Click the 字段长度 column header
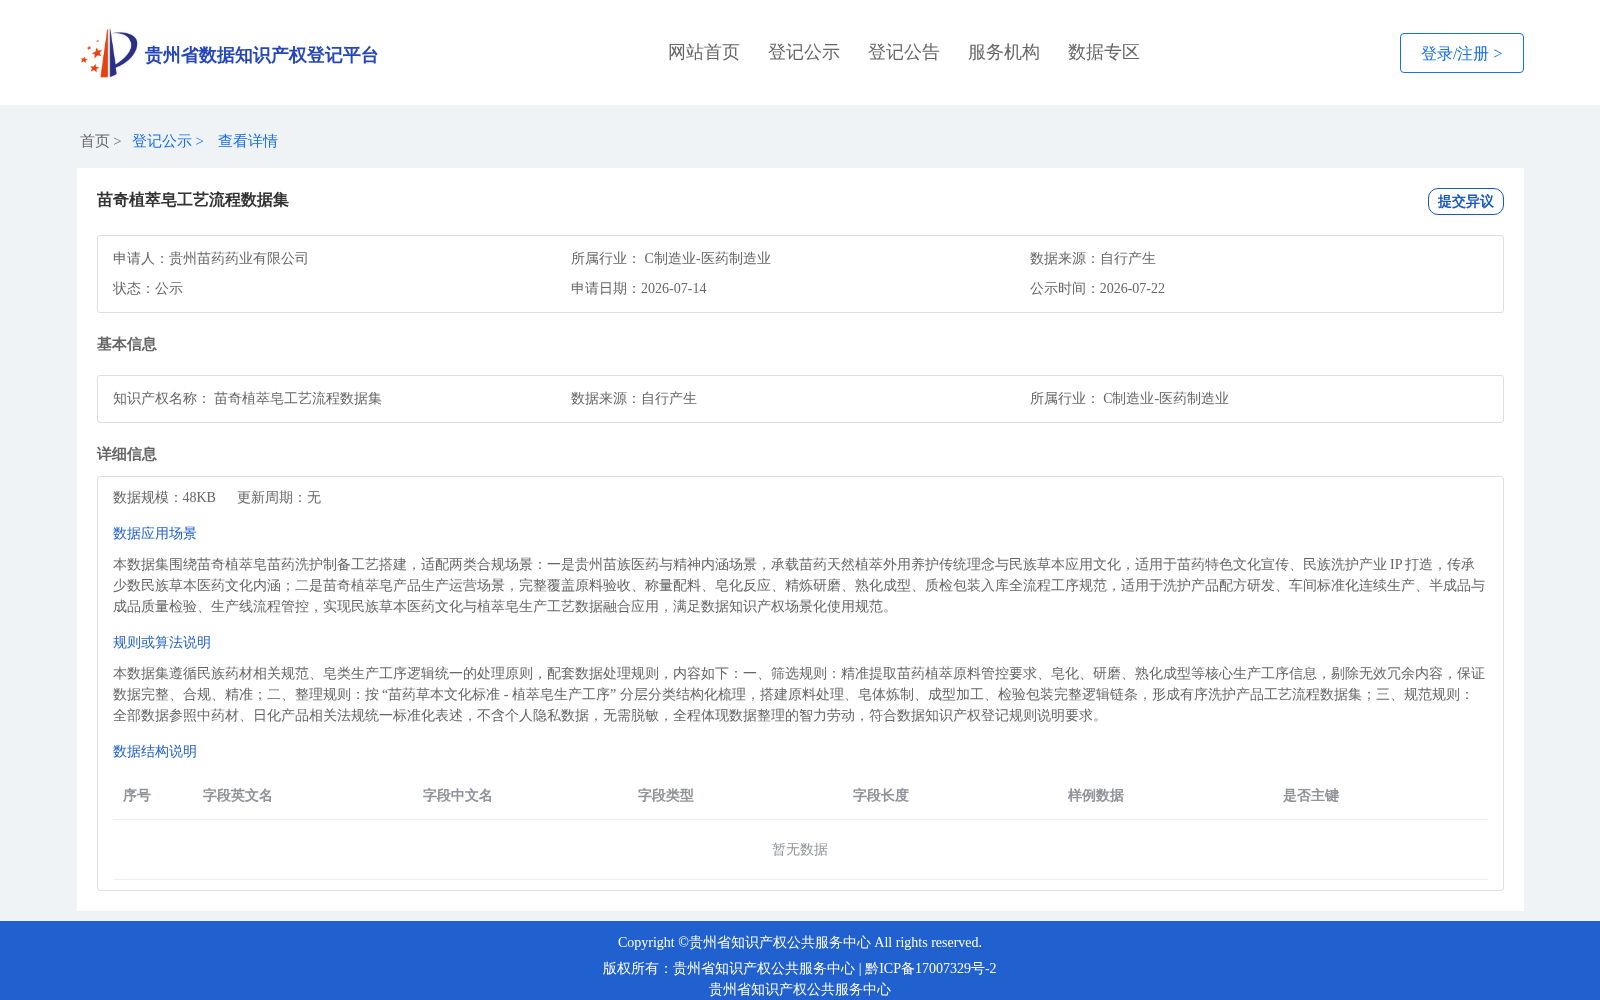Screen dimensions: 1600x1000 (881, 795)
